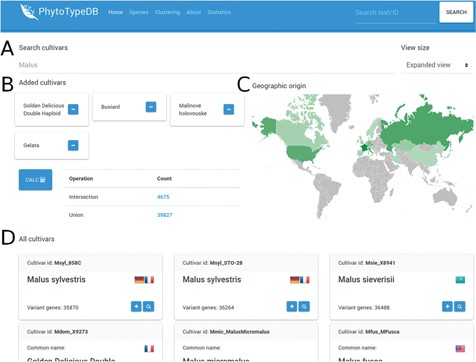Remove Golden Delicious Double Haploid cultivar

pos(73,109)
